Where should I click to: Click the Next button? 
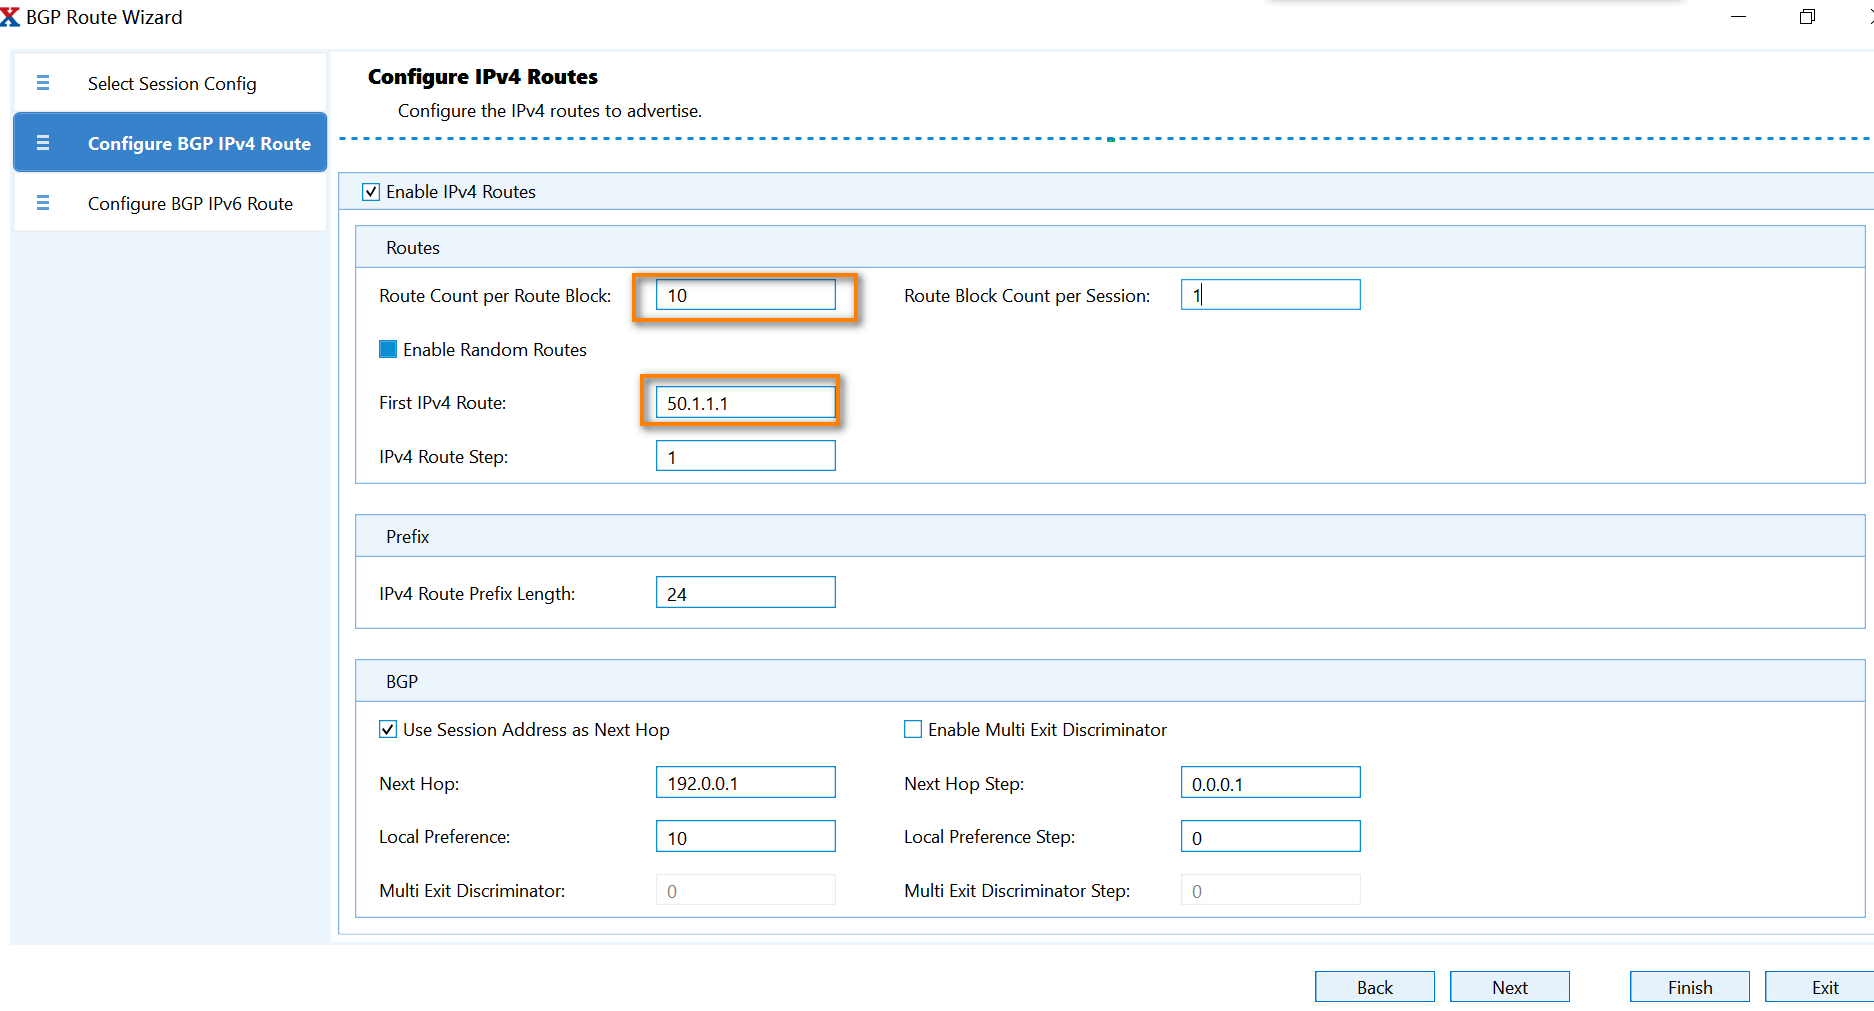coord(1509,987)
